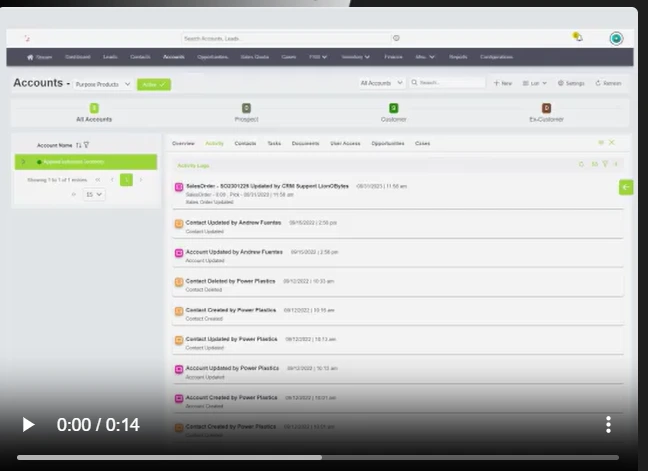Click the Contact Deleted activity icon
The height and width of the screenshot is (471, 648).
[x=179, y=282]
